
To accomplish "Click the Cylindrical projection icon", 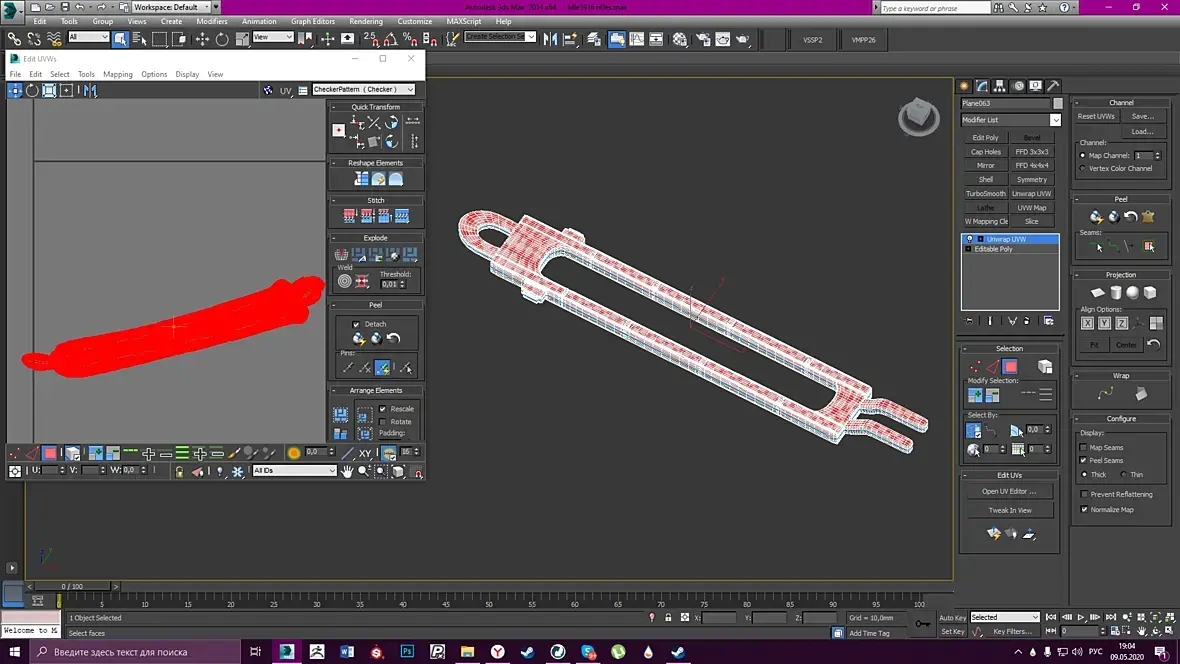I will [x=1115, y=292].
